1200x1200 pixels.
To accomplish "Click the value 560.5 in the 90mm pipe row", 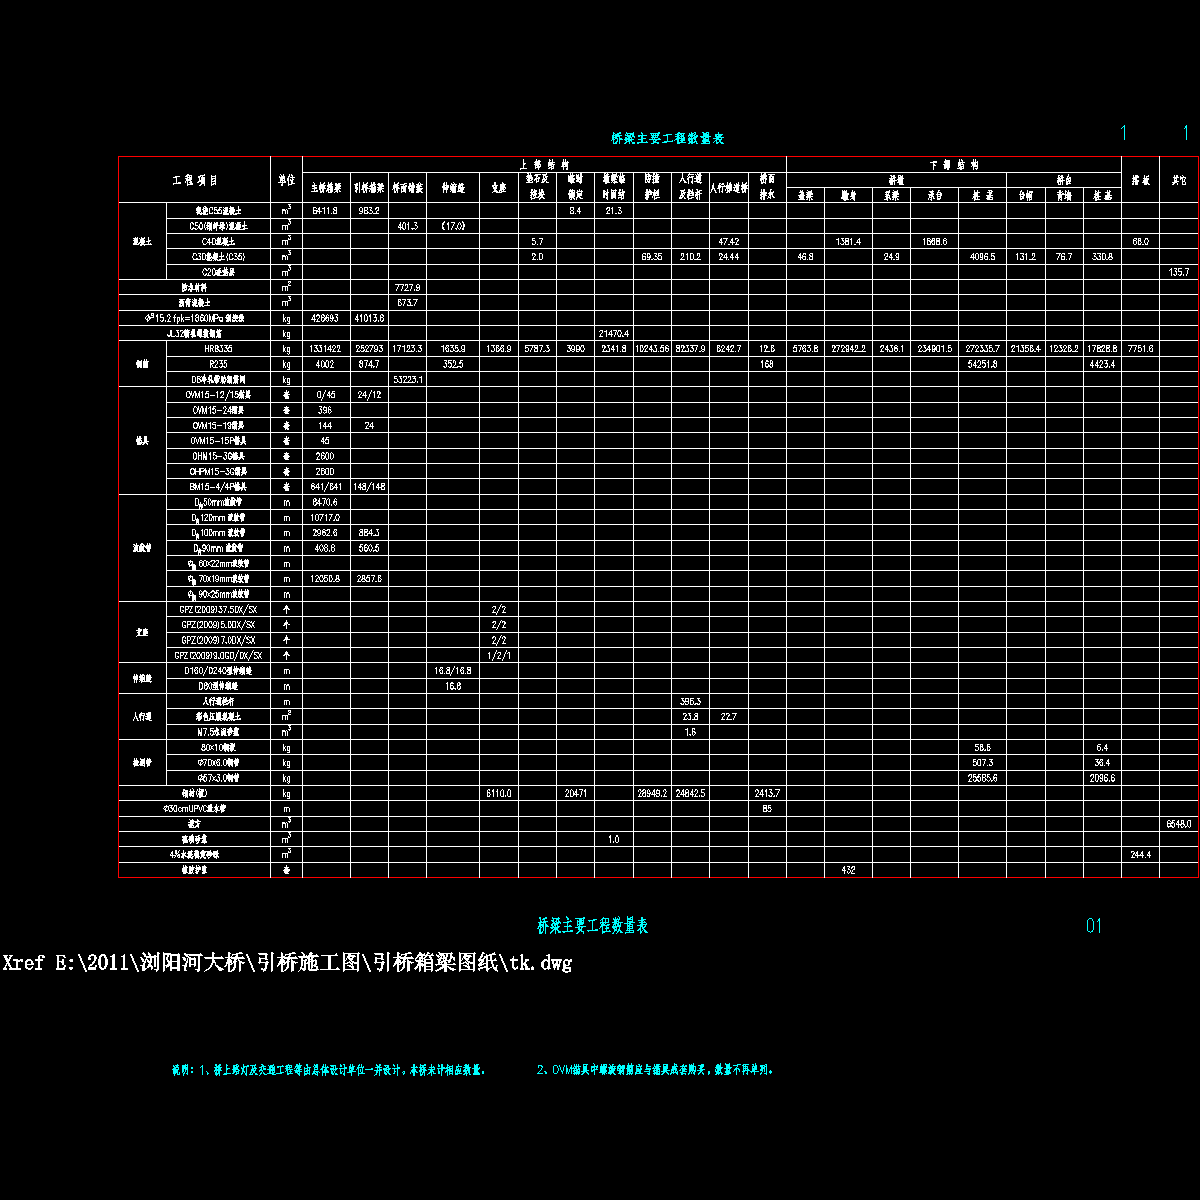I will coord(369,548).
